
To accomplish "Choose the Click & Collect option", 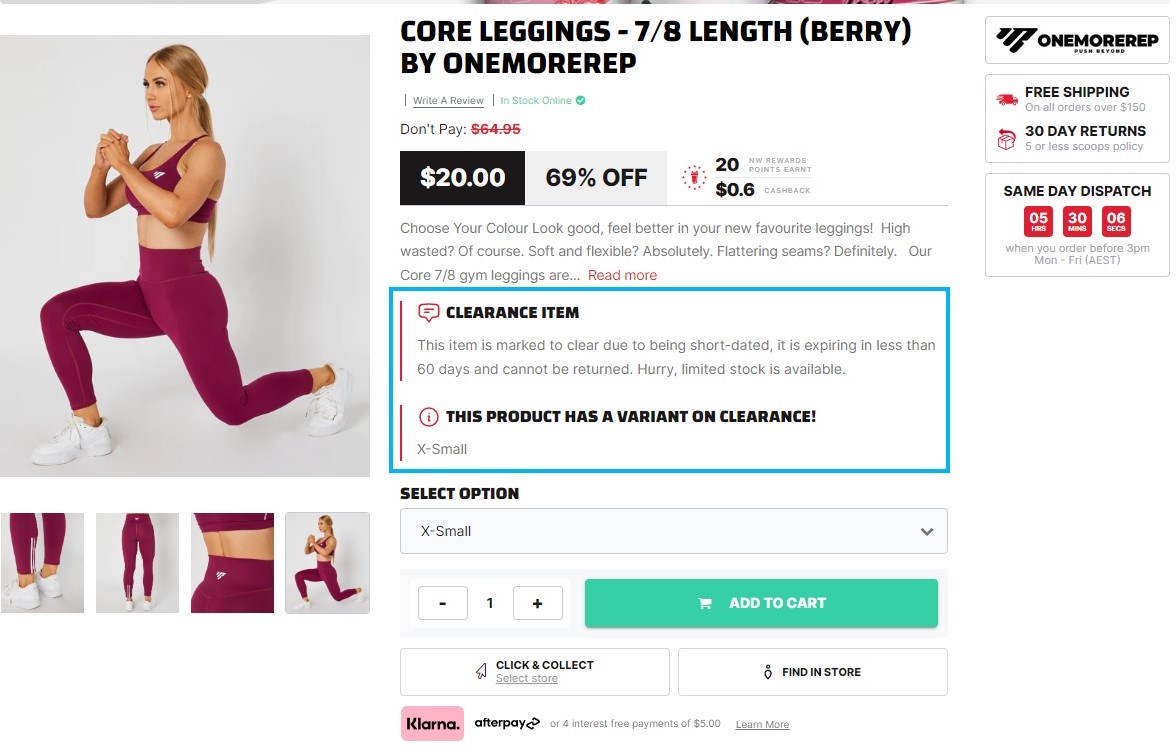I will tap(534, 671).
